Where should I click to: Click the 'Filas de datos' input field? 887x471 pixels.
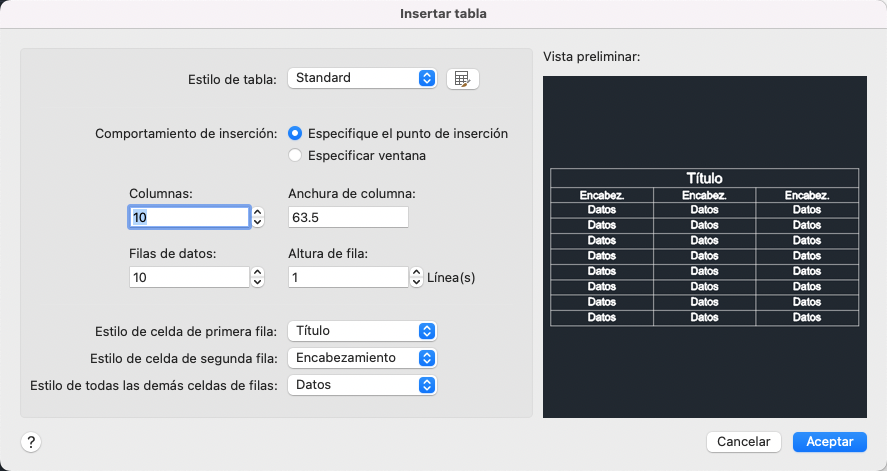tap(189, 277)
